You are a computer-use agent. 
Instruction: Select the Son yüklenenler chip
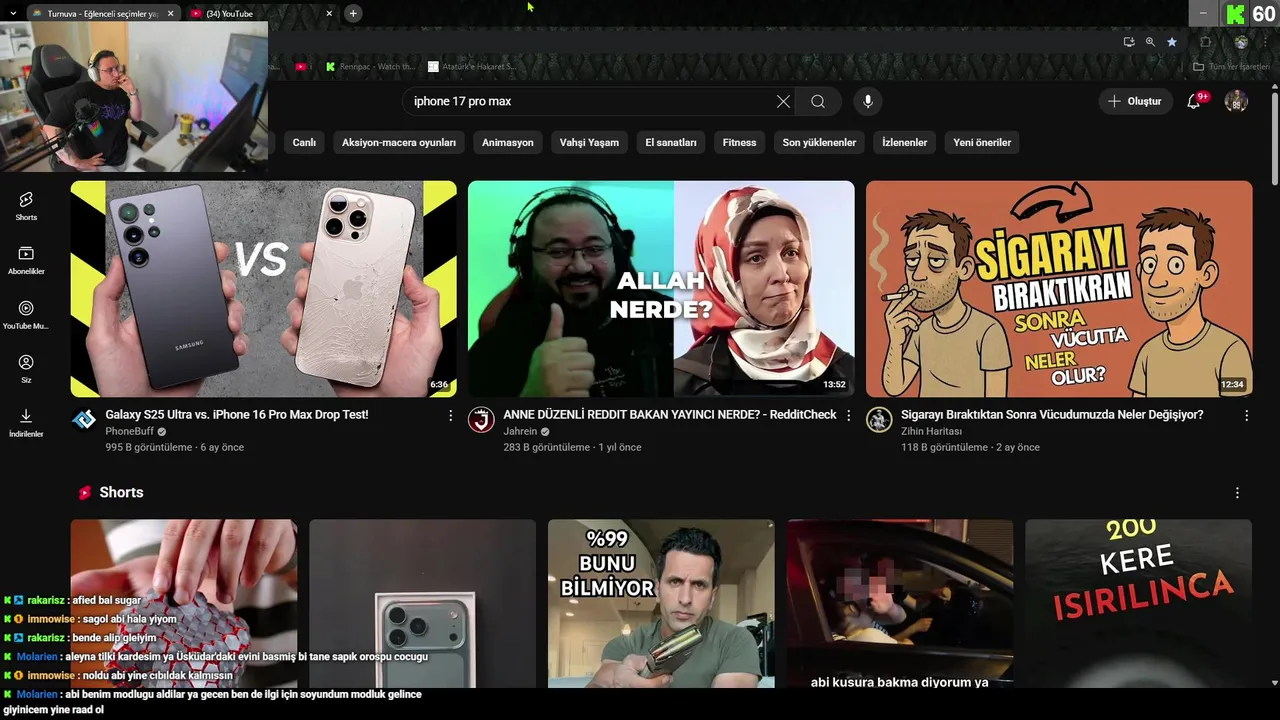[819, 142]
